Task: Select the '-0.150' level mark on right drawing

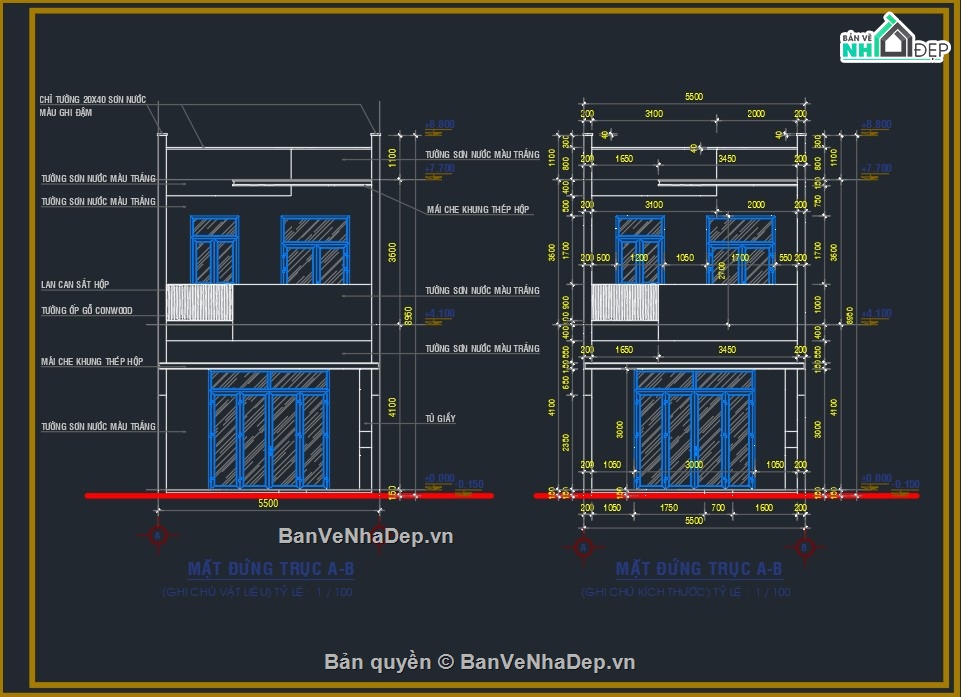Action: coord(905,484)
